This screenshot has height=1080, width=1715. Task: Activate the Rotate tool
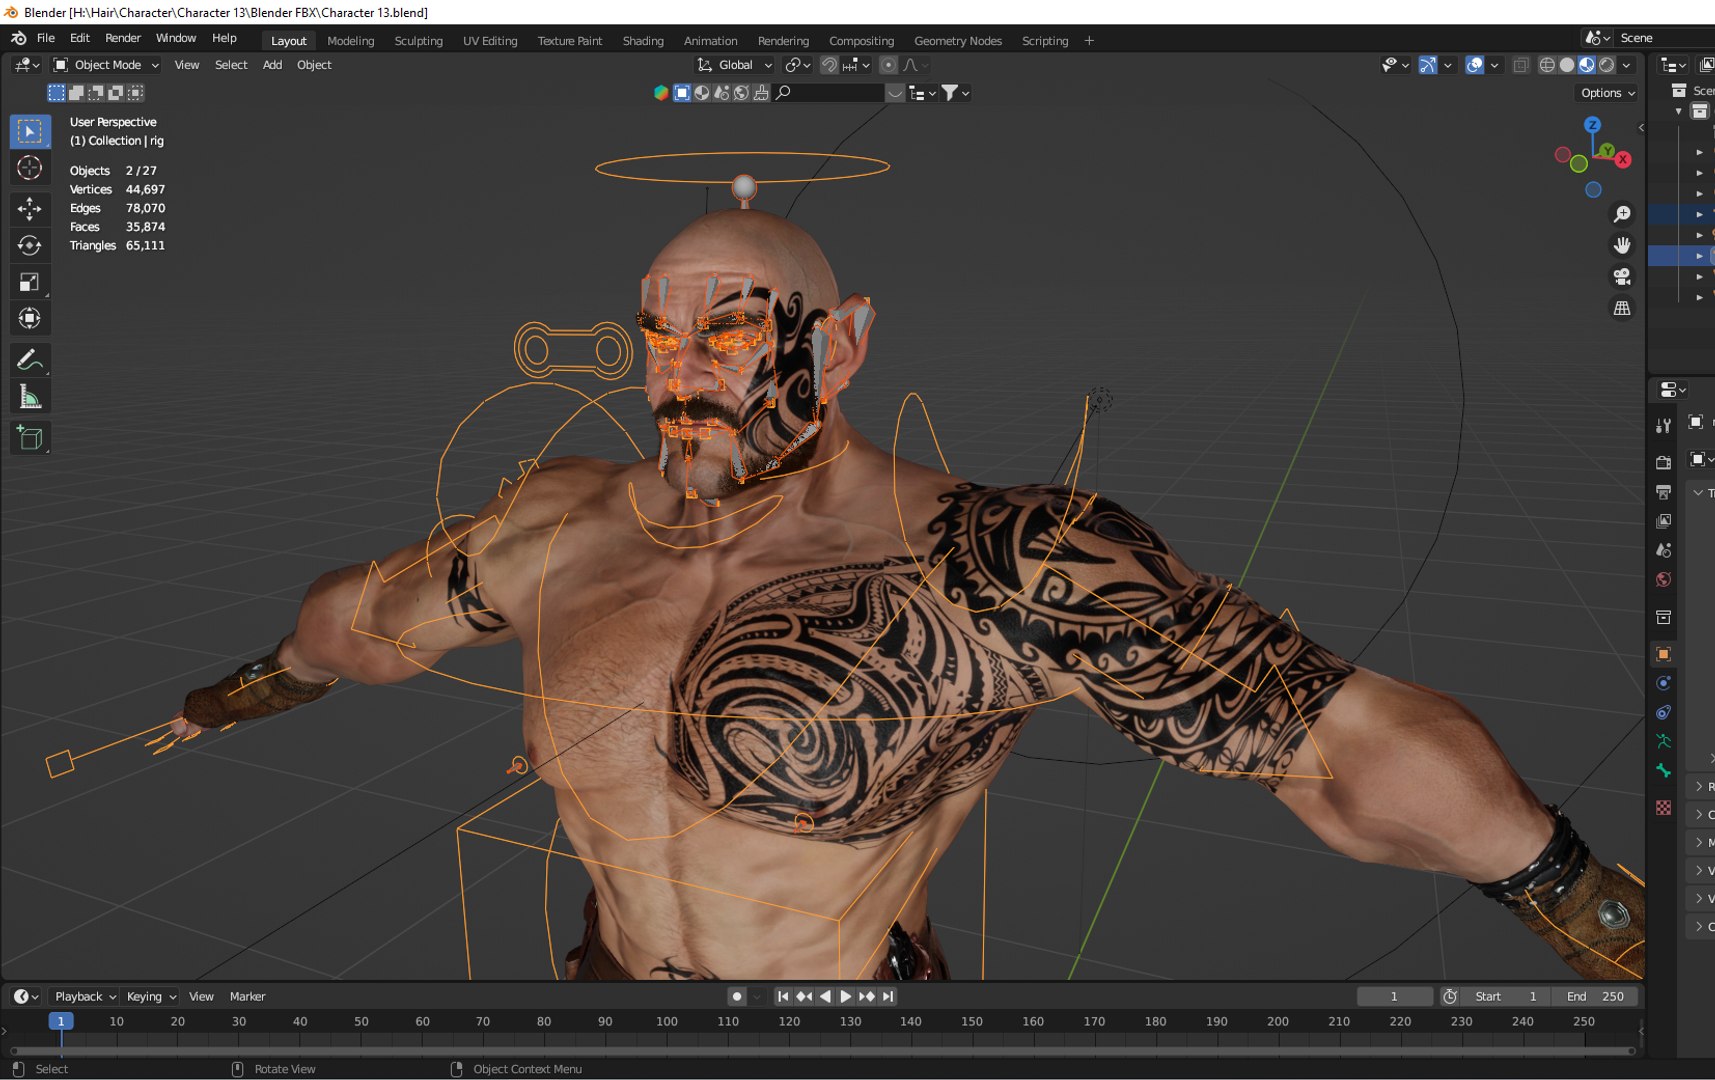(x=30, y=245)
